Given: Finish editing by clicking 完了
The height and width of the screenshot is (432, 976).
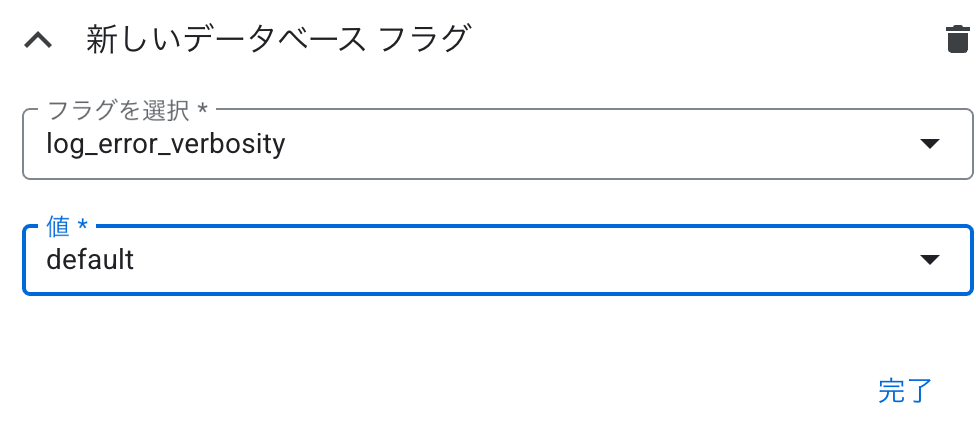Looking at the screenshot, I should click(905, 390).
